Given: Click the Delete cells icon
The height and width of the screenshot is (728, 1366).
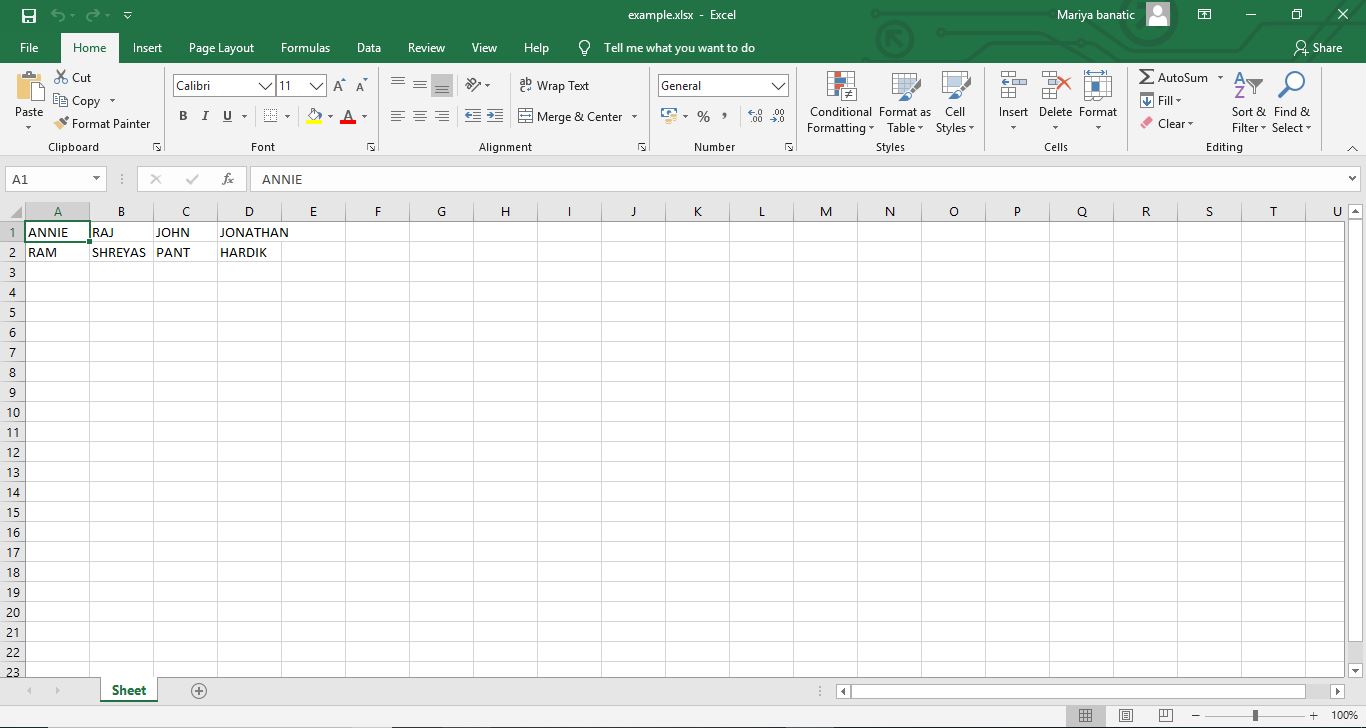Looking at the screenshot, I should 1055,87.
